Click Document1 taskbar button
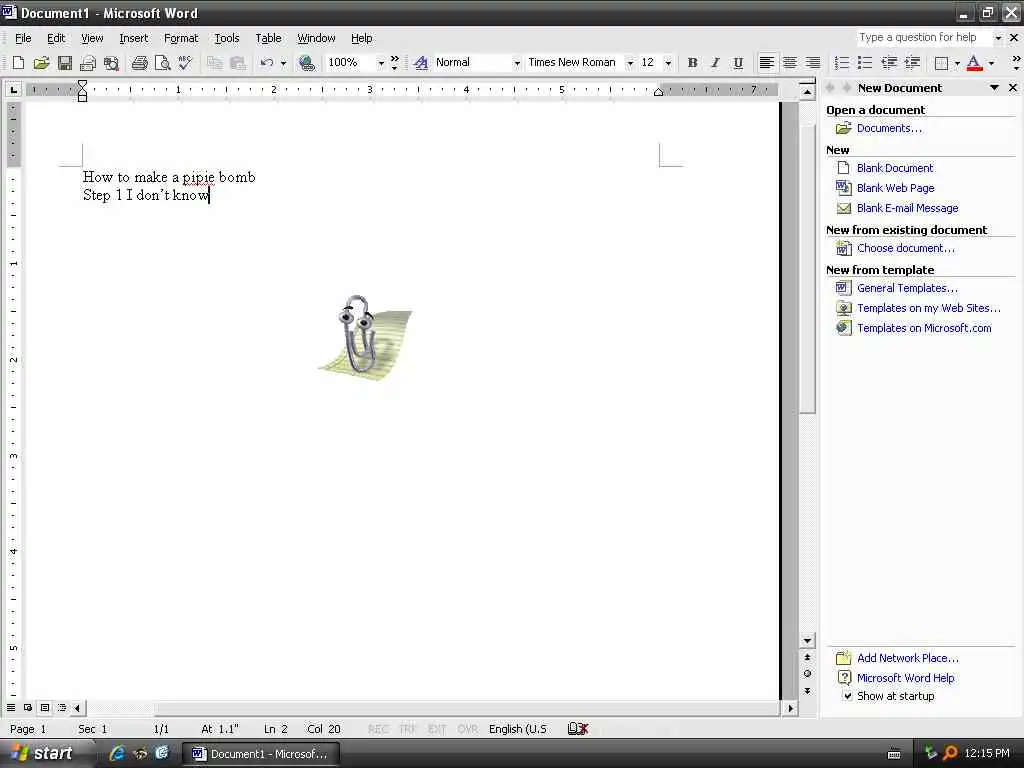The height and width of the screenshot is (768, 1024). (x=261, y=754)
